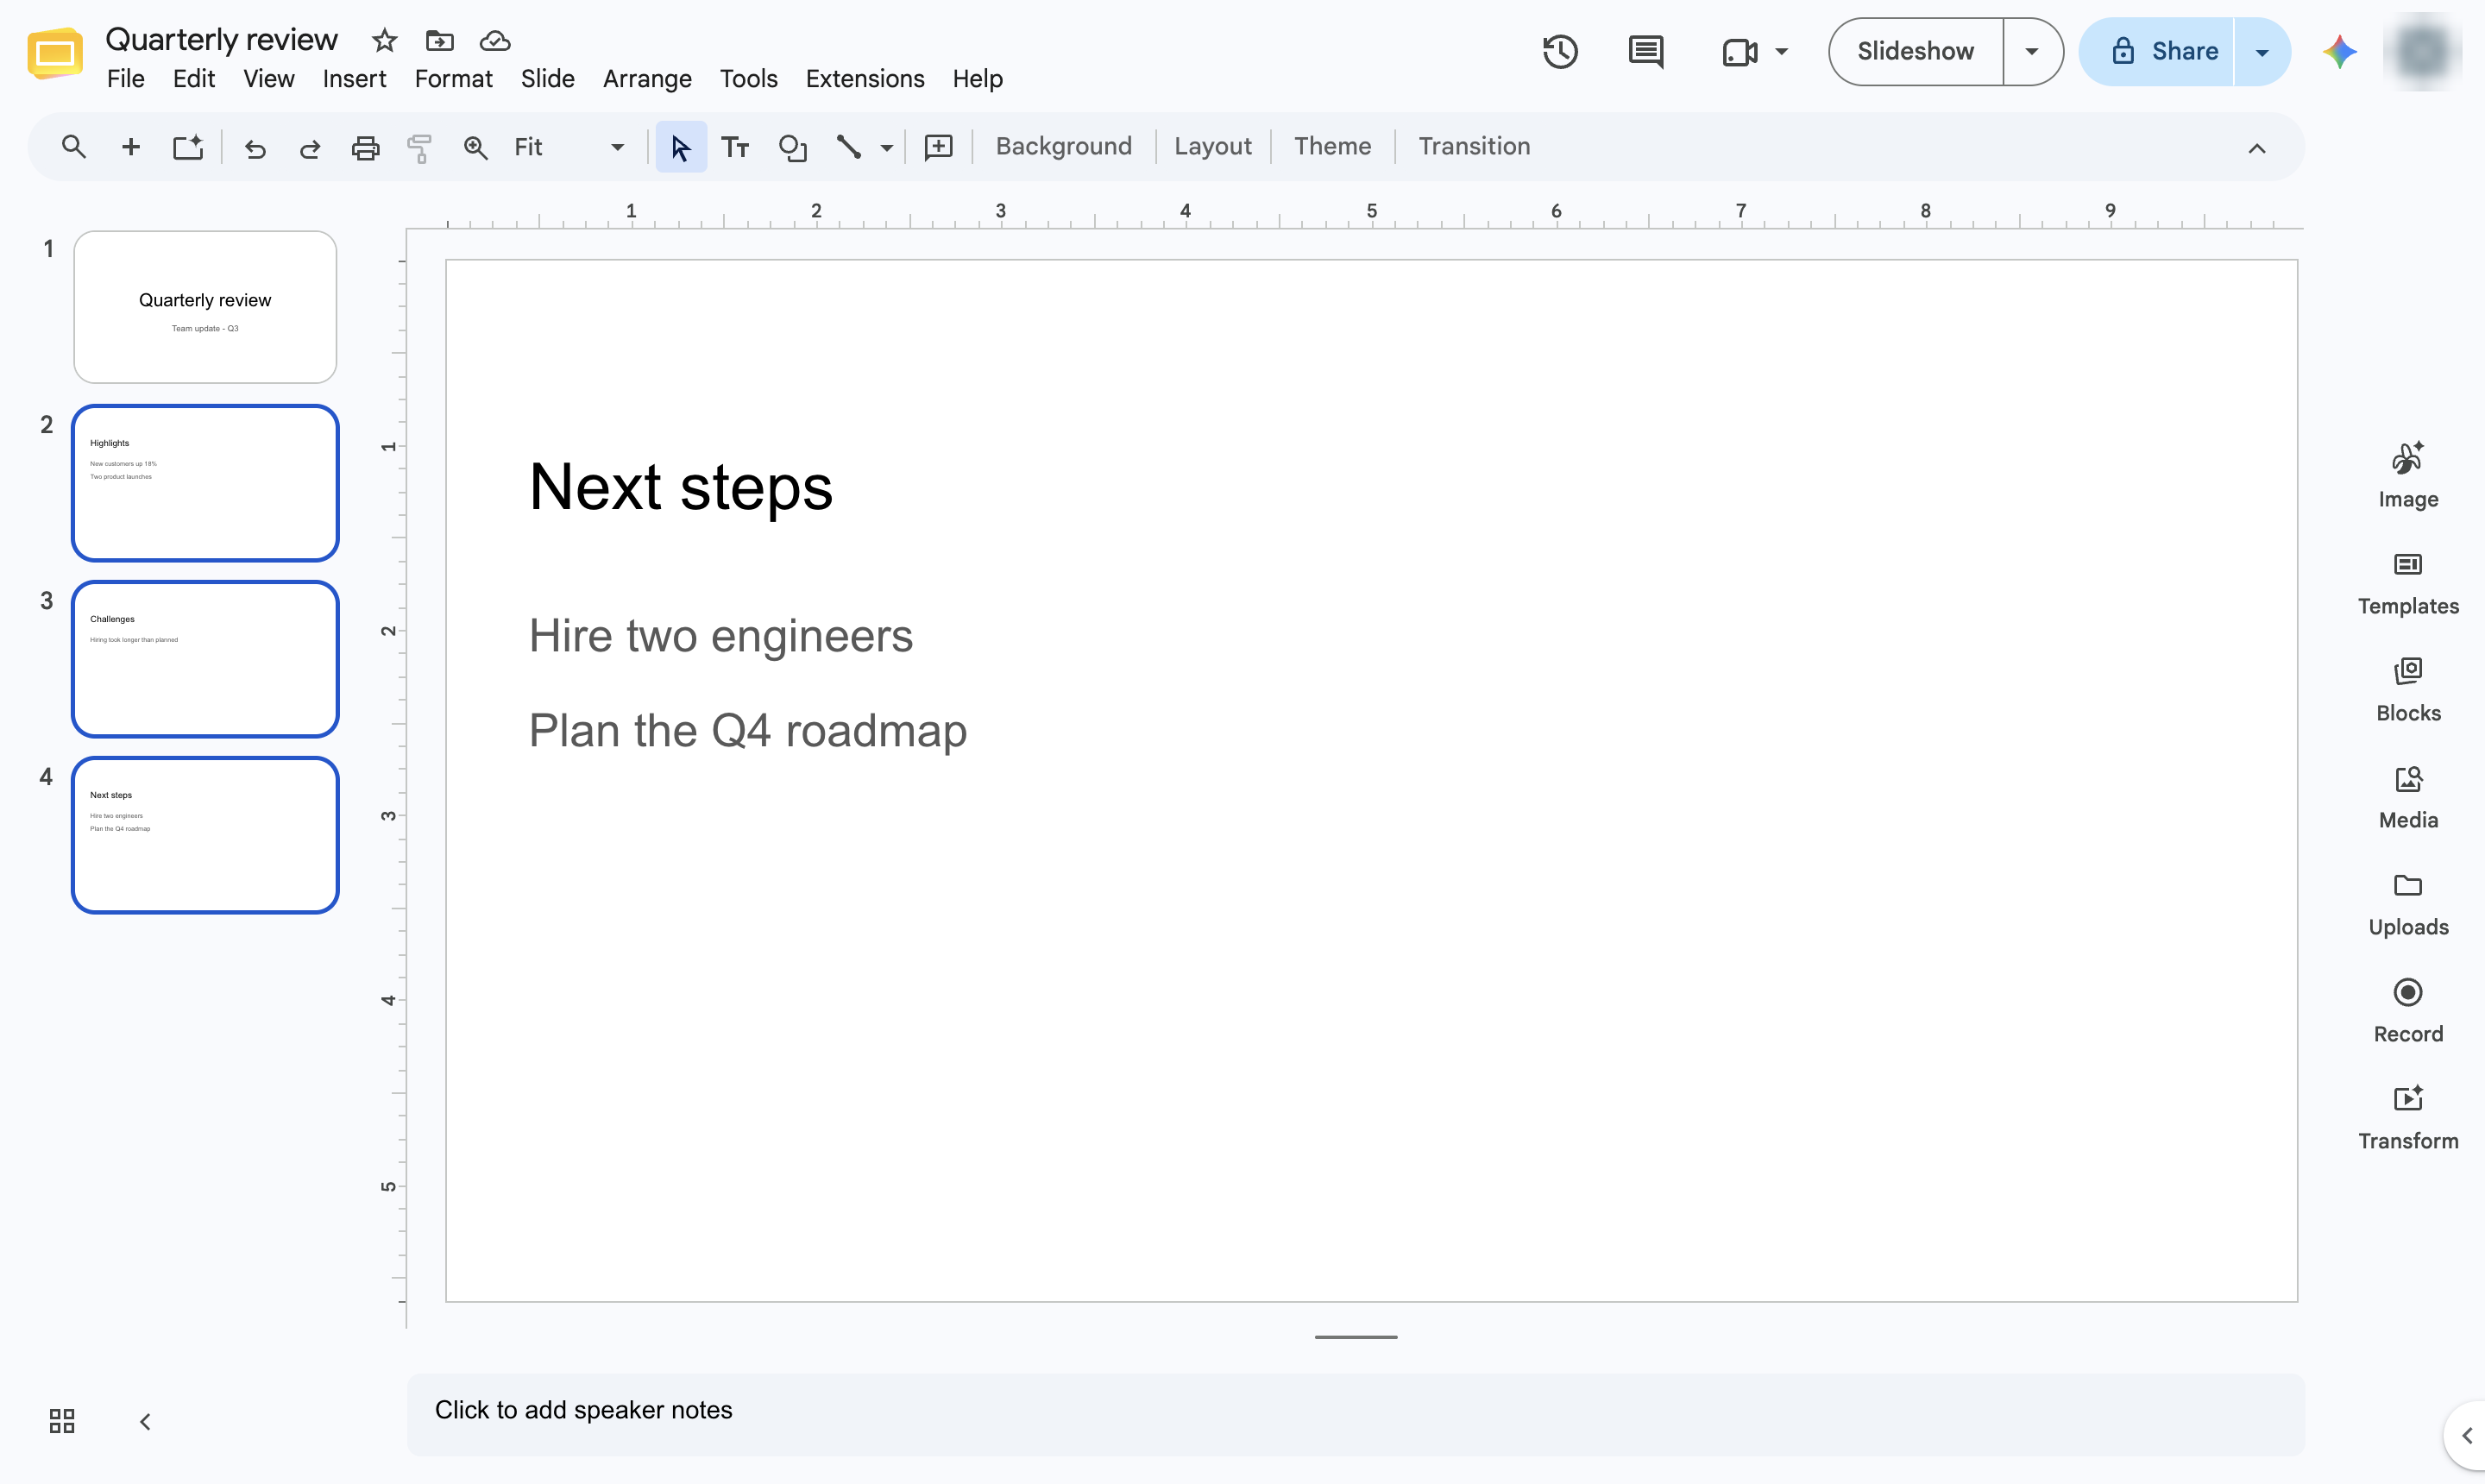Hide the menus with chevron up
The image size is (2485, 1484).
tap(2257, 148)
